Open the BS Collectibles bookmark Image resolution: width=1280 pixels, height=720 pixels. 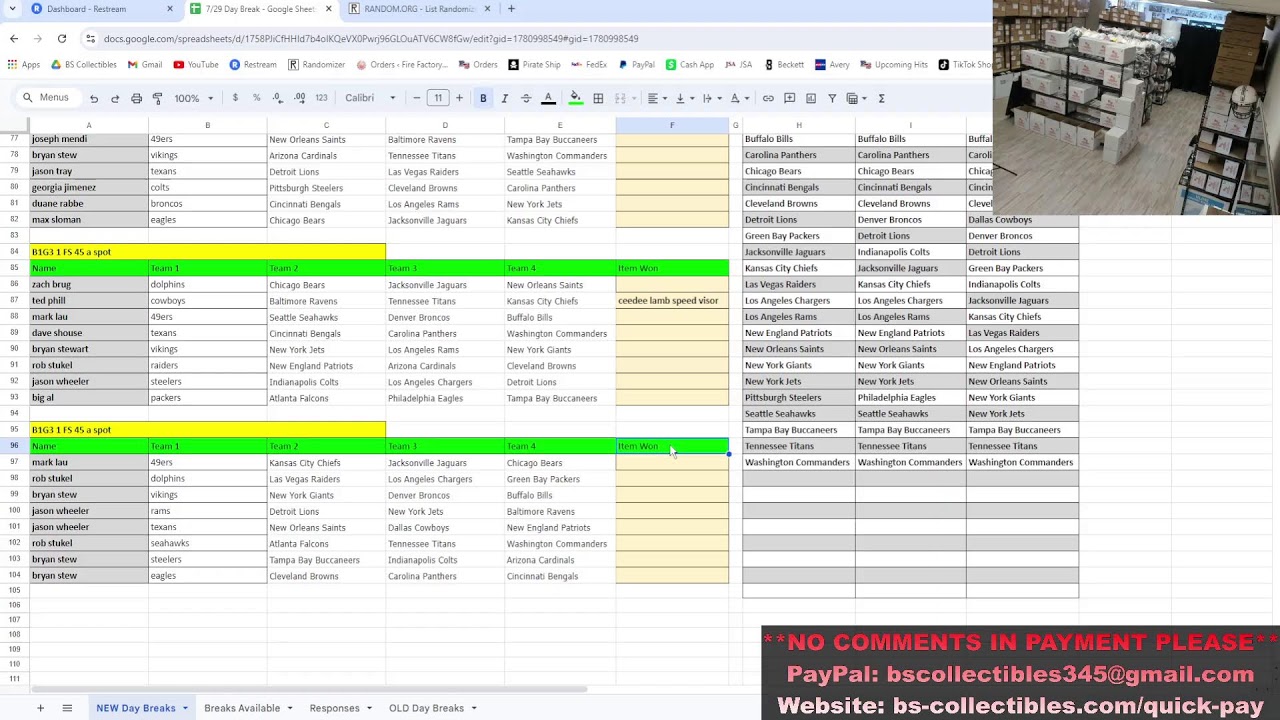pyautogui.click(x=83, y=65)
